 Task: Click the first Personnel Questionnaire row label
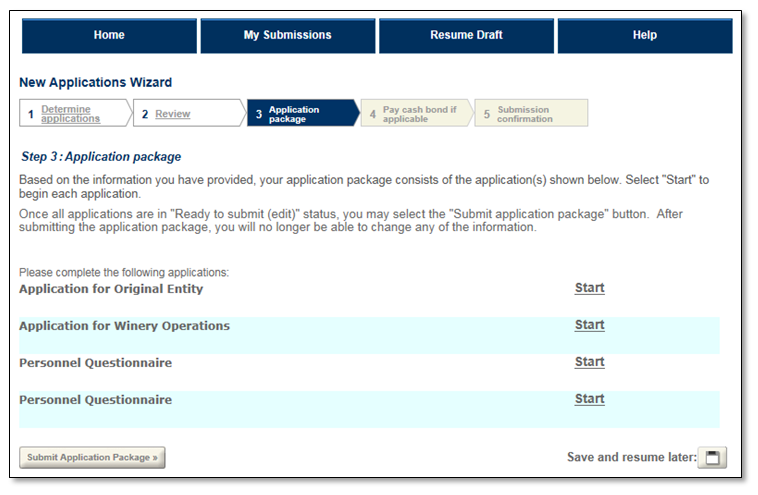tap(95, 363)
